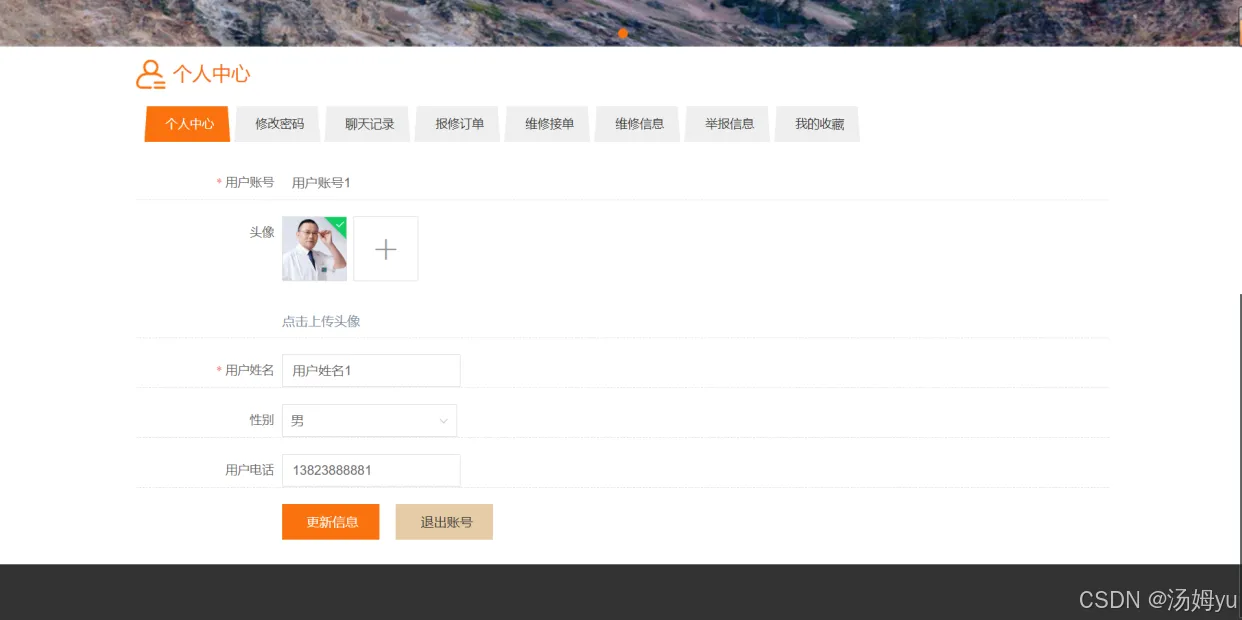Open the 举报信息 tab
This screenshot has width=1242, height=620.
(x=729, y=124)
